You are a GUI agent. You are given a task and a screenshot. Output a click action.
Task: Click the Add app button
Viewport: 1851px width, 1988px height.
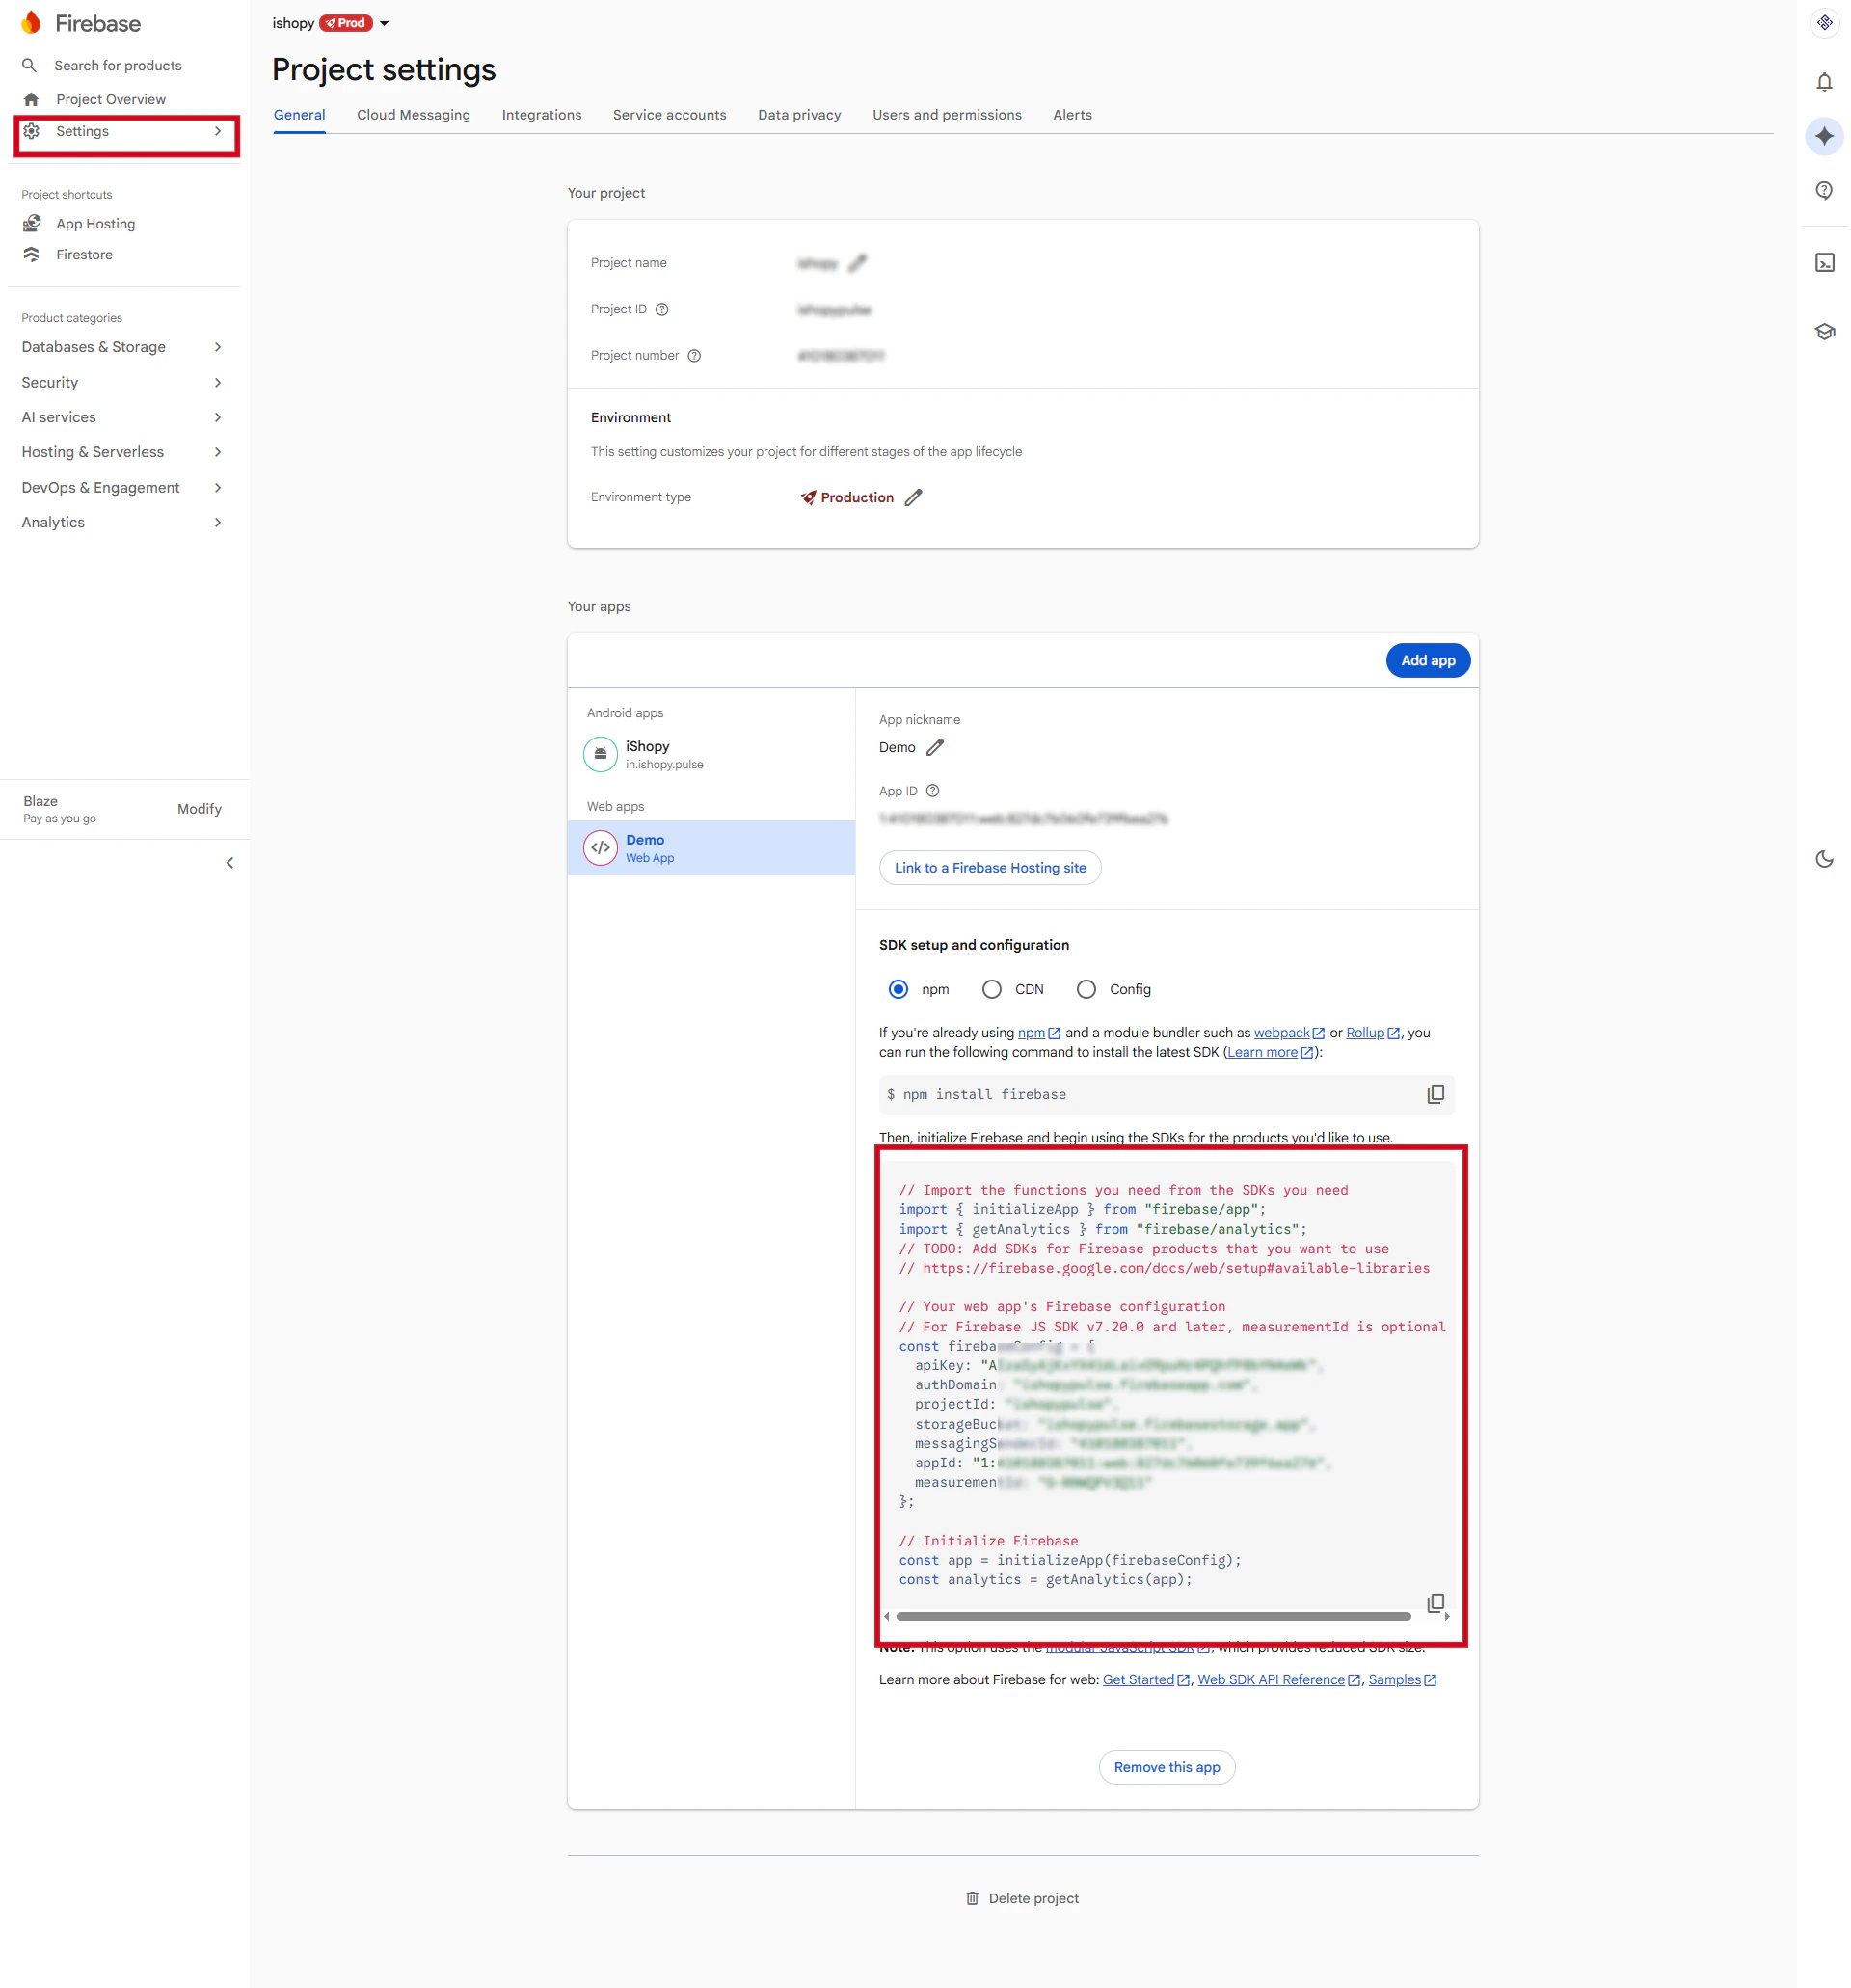(x=1427, y=660)
